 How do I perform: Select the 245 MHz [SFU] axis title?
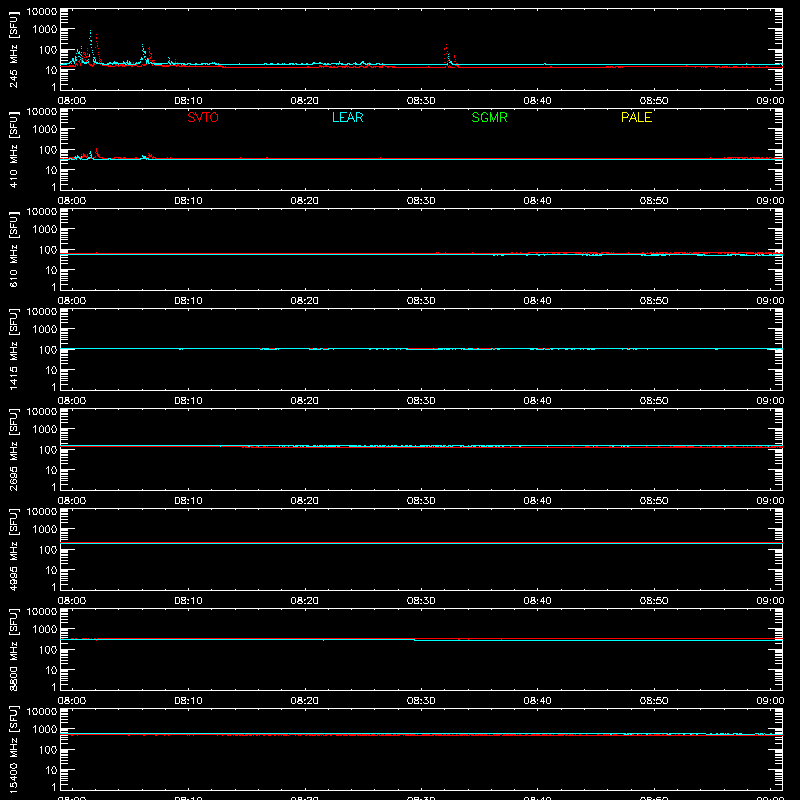(13, 50)
